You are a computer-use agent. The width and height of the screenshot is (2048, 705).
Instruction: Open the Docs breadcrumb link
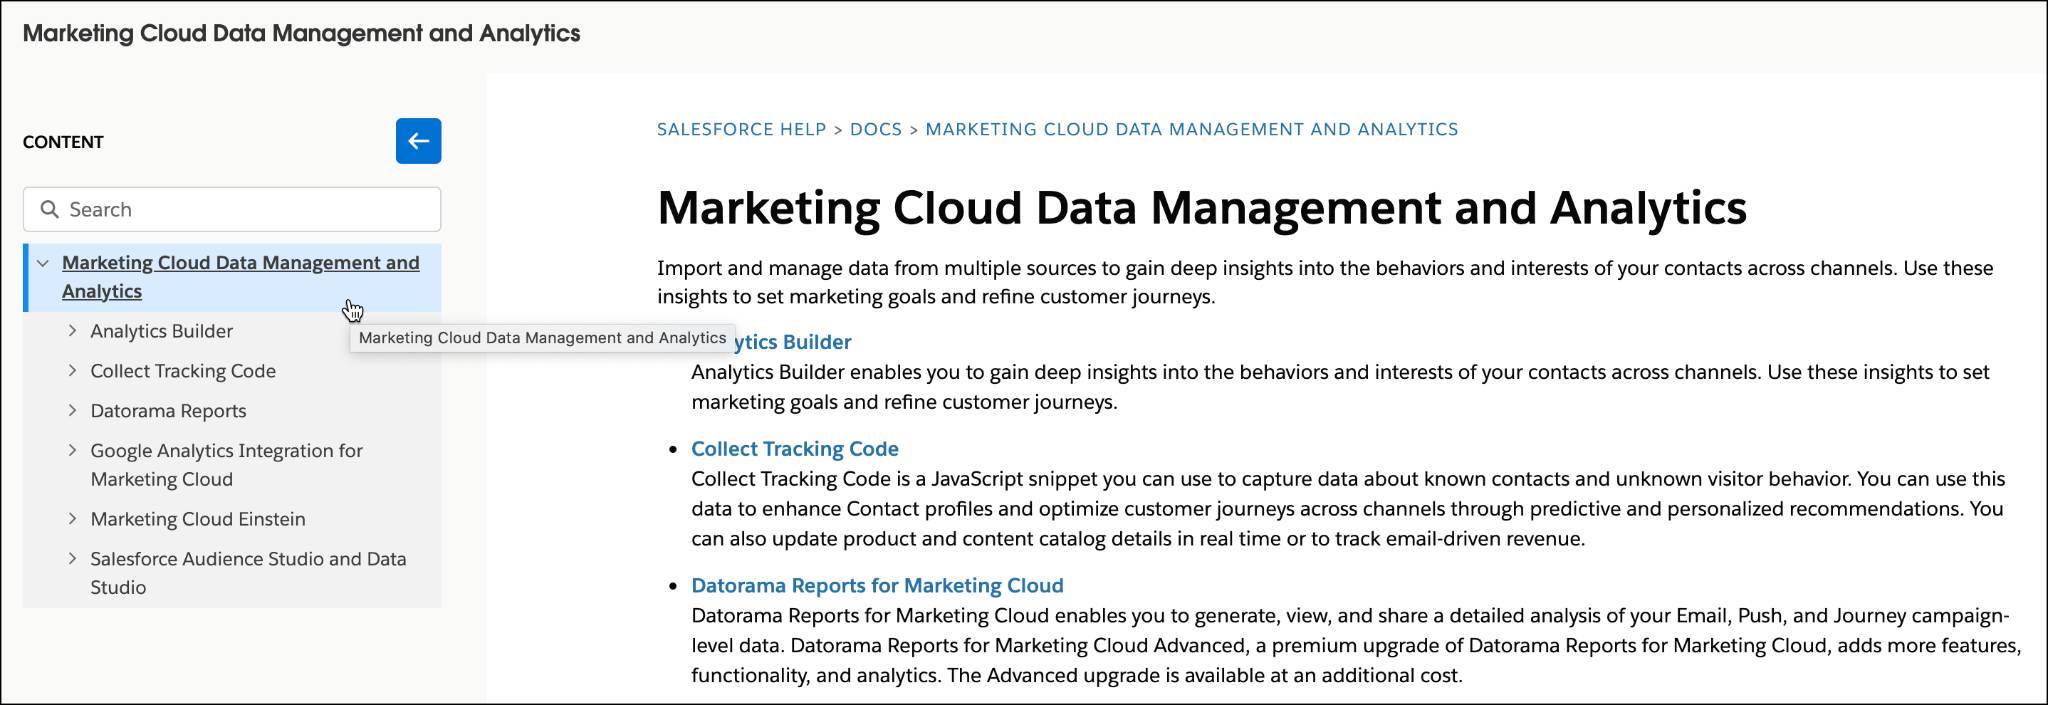tap(876, 129)
